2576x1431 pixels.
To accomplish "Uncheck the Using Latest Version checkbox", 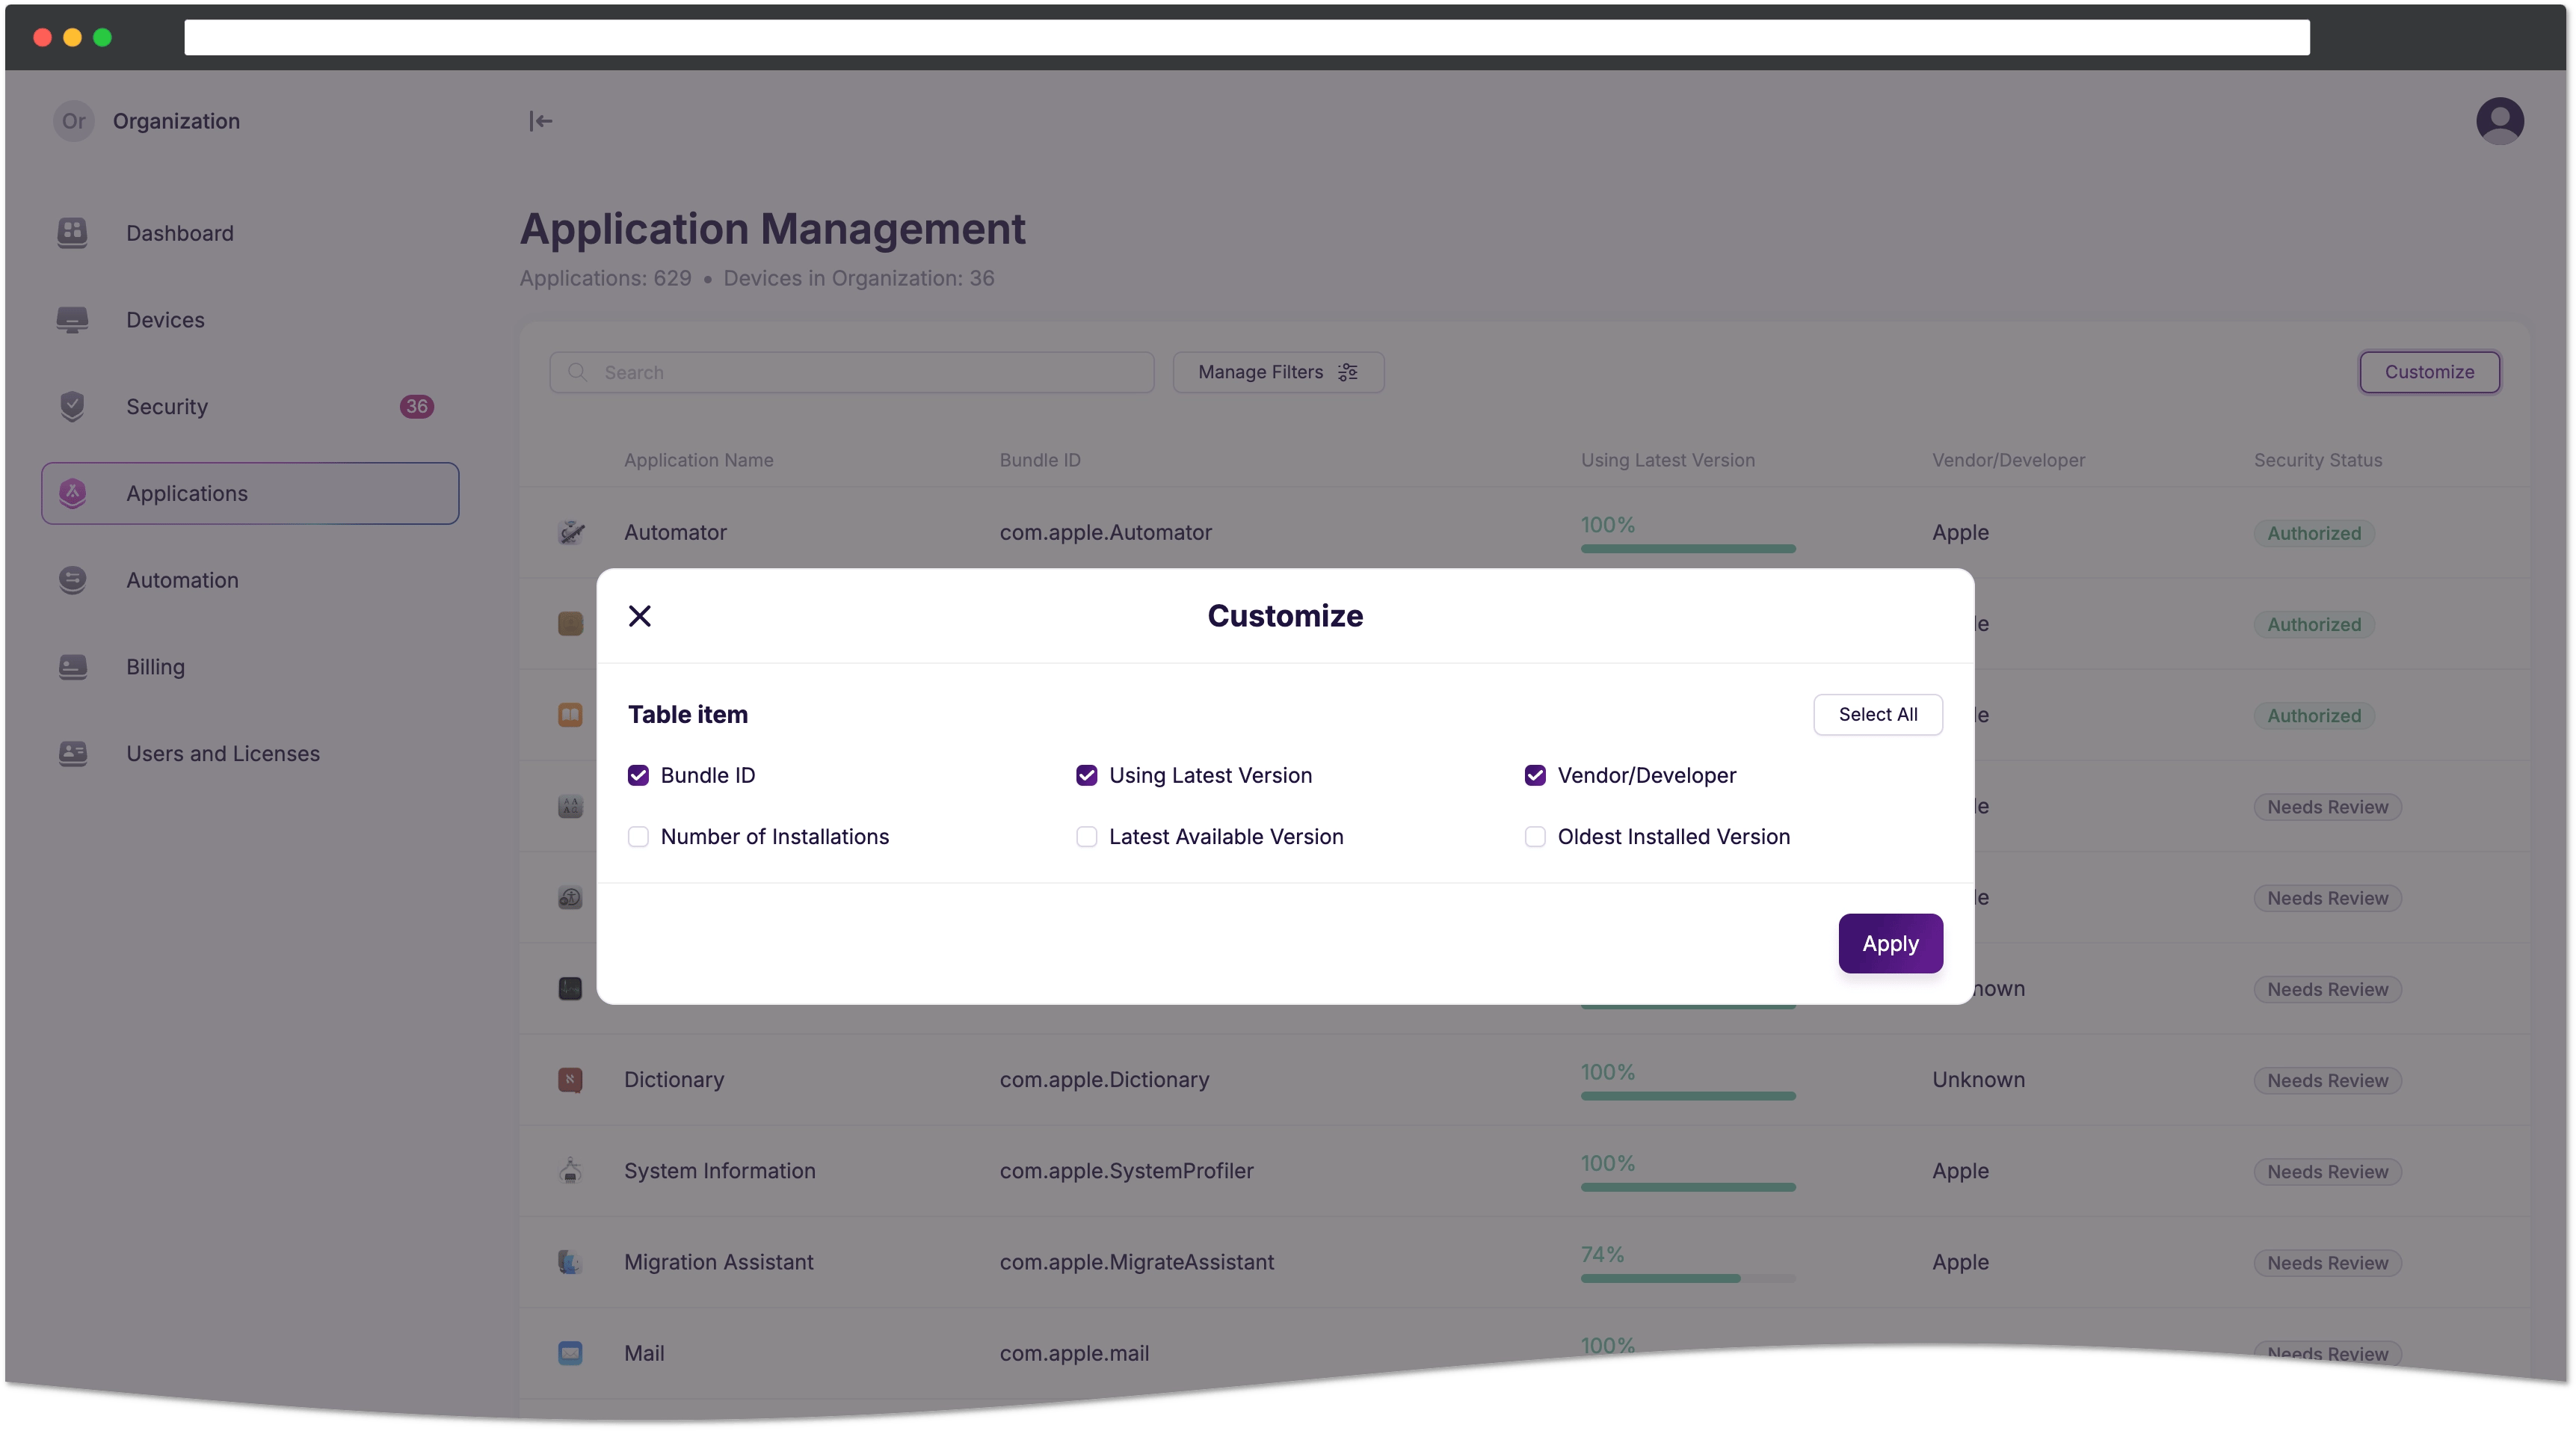I will (x=1086, y=775).
